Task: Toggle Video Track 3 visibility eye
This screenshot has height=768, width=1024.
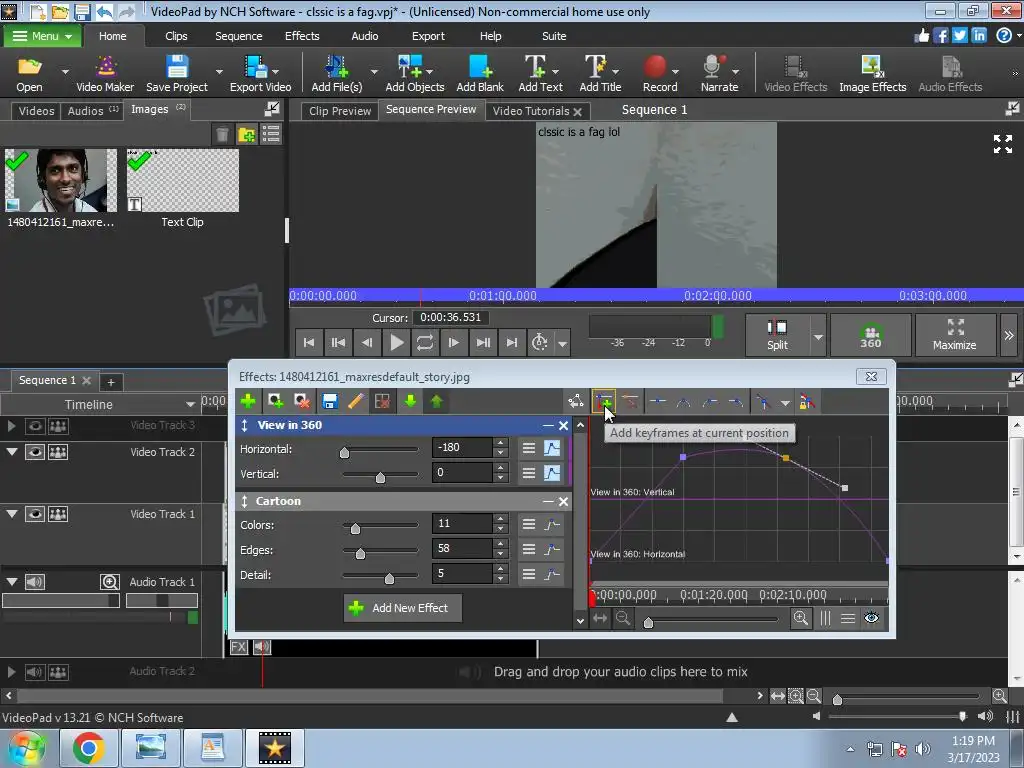Action: (35, 426)
